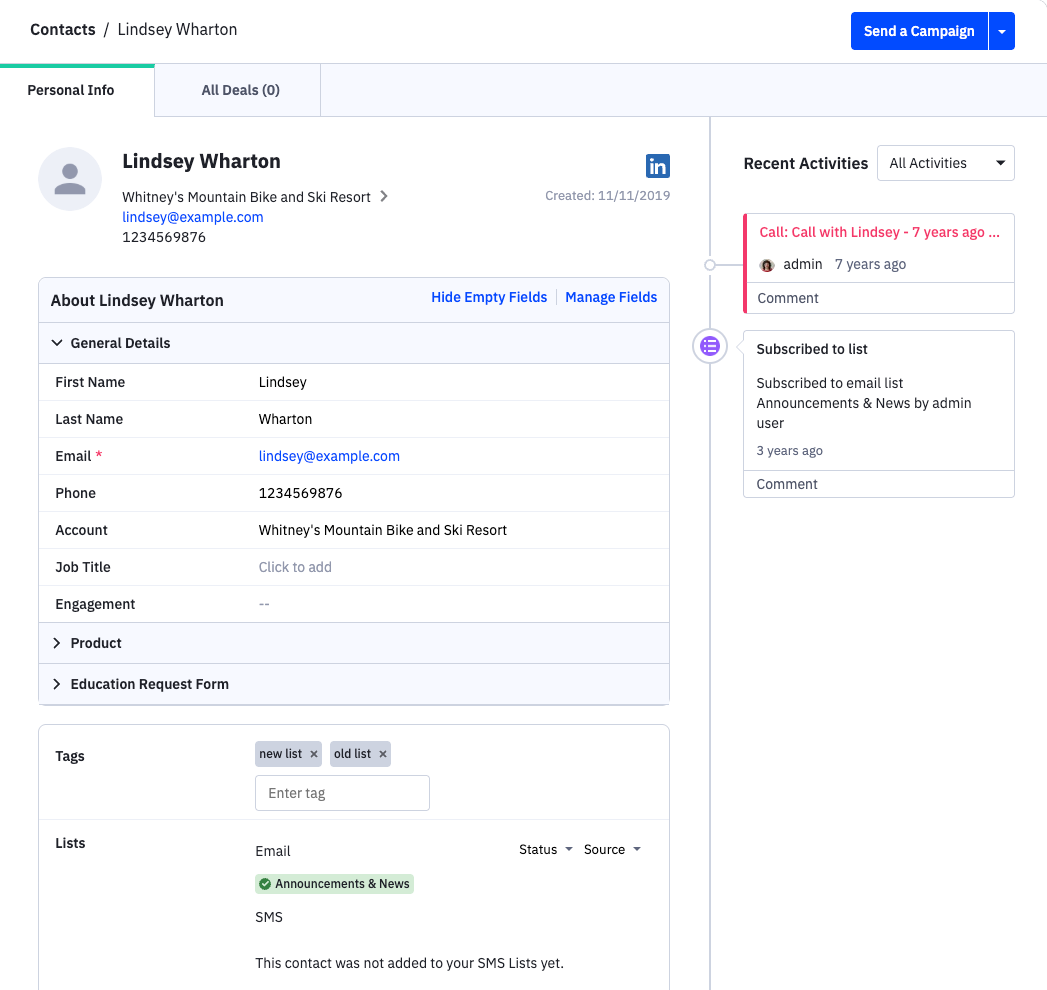Open the Source filter dropdown

click(x=612, y=849)
